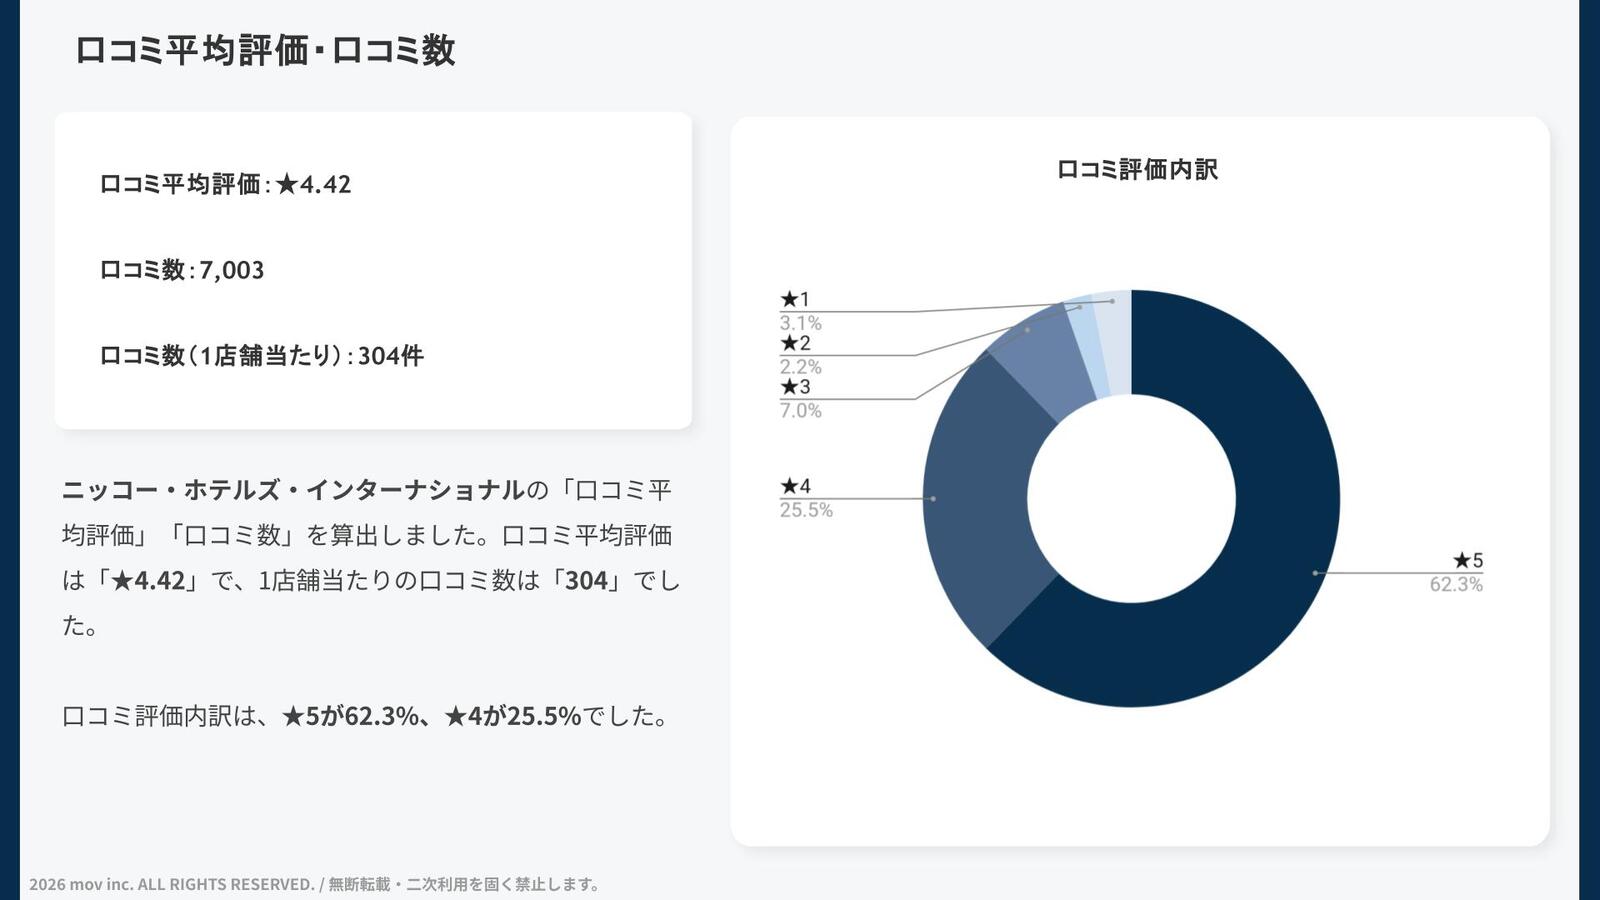Click the 口コミ数(1店舗当たり):304件 line
The width and height of the screenshot is (1600, 900).
coord(261,356)
